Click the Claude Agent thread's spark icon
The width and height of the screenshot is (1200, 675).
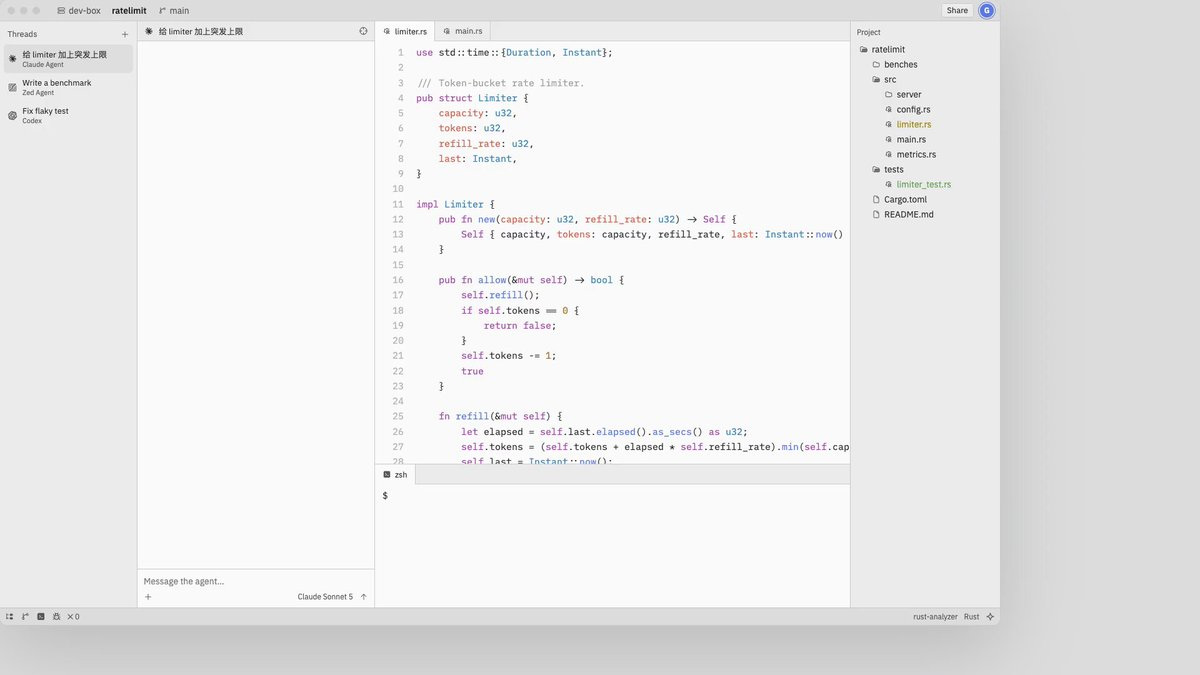pyautogui.click(x=12, y=59)
